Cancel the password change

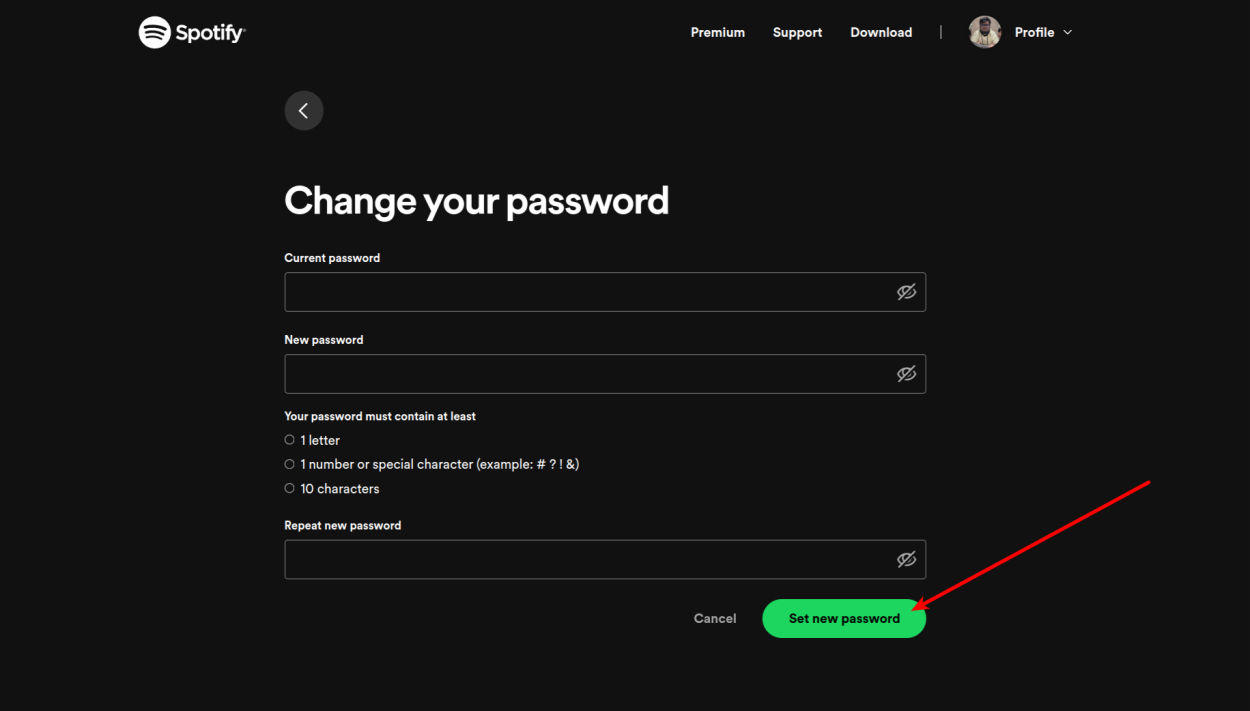(714, 618)
